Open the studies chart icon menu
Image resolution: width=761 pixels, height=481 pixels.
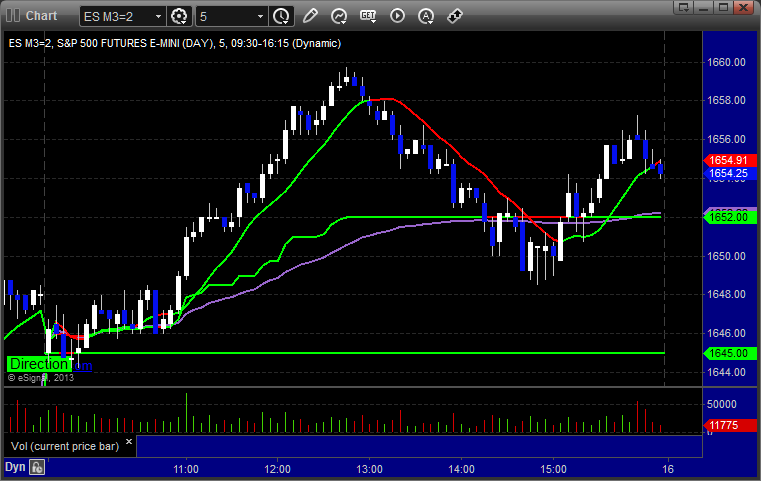point(339,16)
